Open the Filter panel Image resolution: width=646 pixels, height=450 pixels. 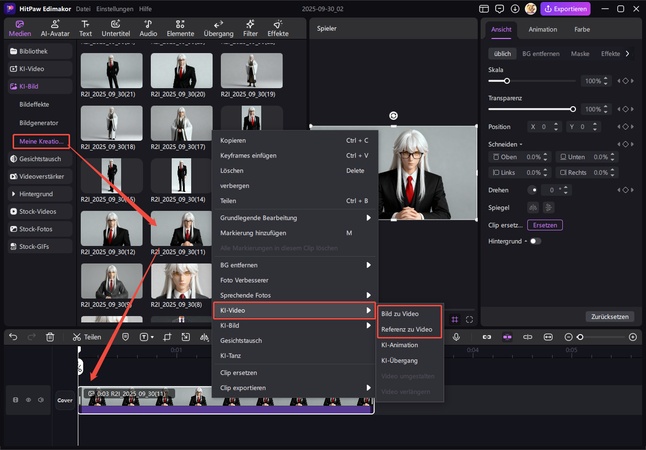click(x=250, y=28)
